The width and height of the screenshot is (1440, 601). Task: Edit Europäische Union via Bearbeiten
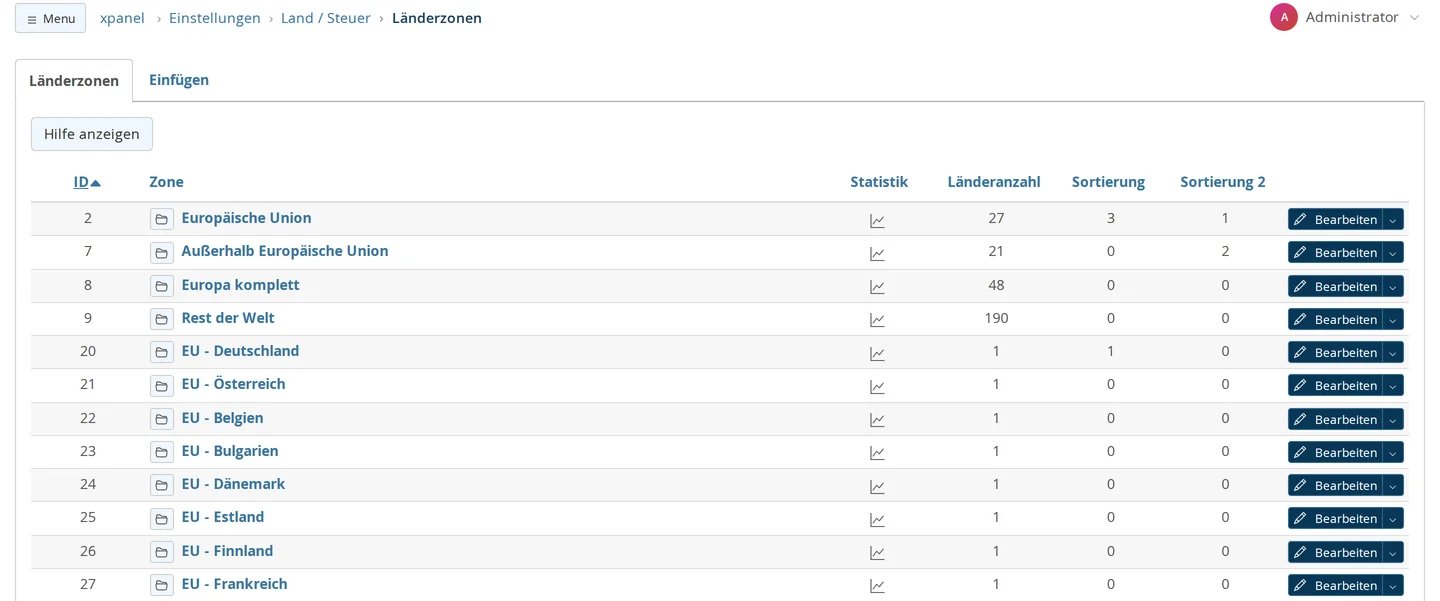tap(1335, 219)
